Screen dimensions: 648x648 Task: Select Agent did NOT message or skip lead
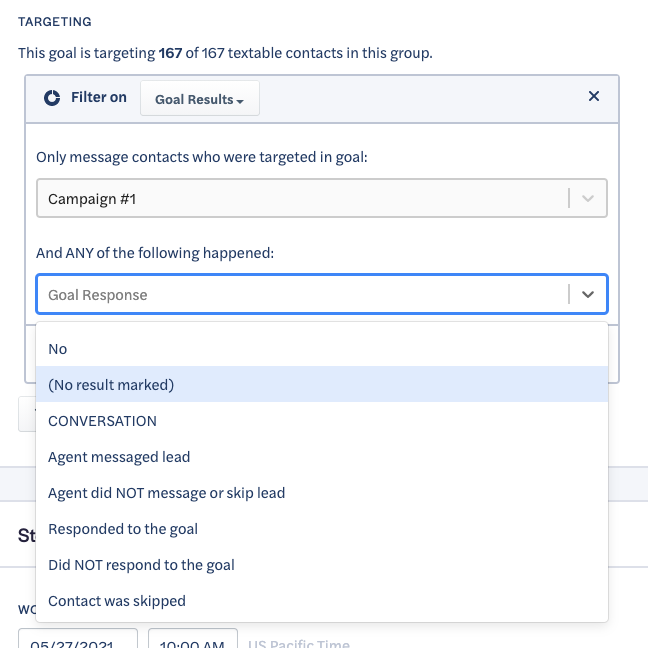click(x=322, y=493)
